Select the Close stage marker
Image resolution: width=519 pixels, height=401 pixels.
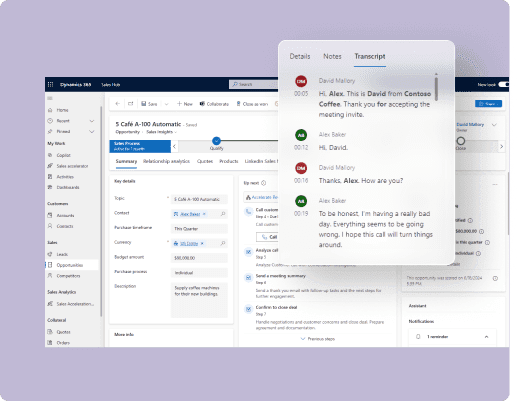click(x=461, y=141)
